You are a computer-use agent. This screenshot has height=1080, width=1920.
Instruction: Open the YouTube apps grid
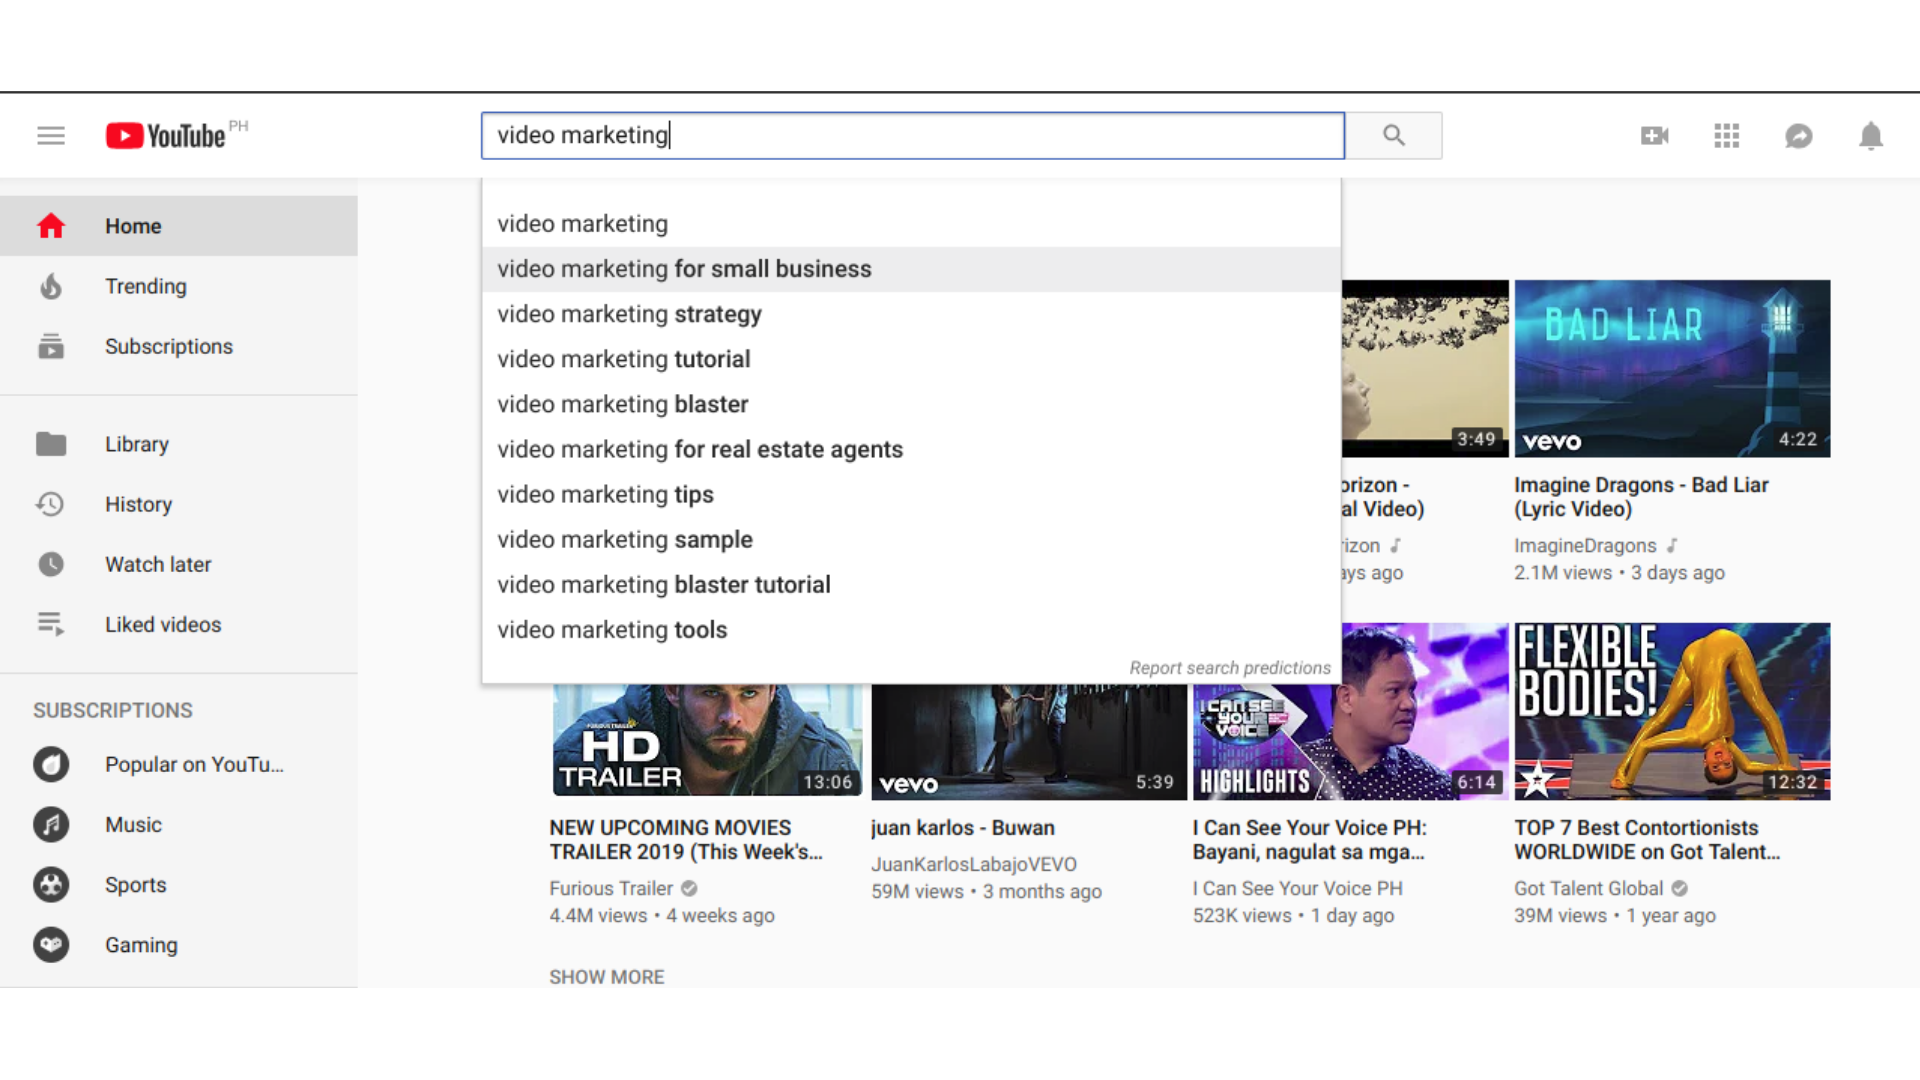pyautogui.click(x=1726, y=136)
